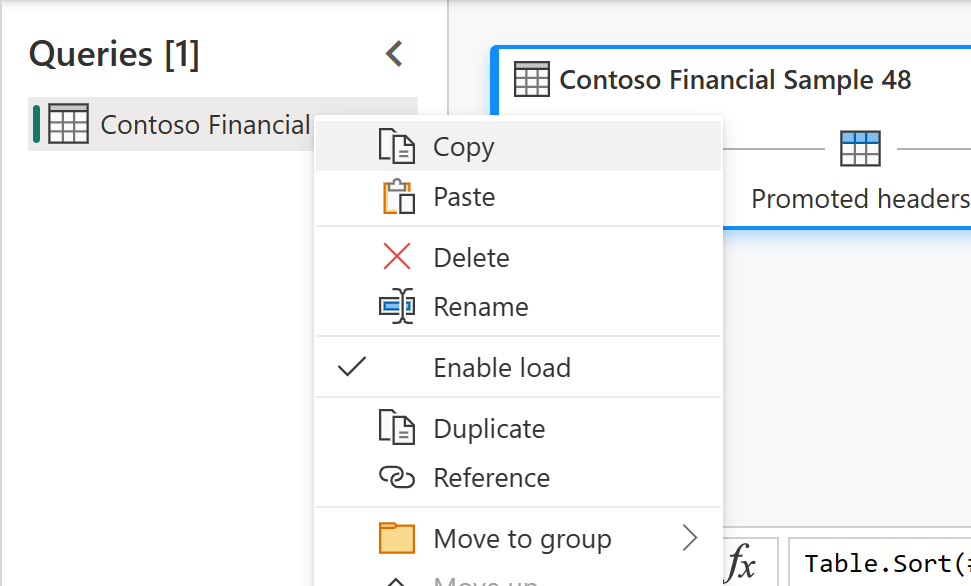
Task: Choose Delete from the context menu
Action: pos(471,257)
